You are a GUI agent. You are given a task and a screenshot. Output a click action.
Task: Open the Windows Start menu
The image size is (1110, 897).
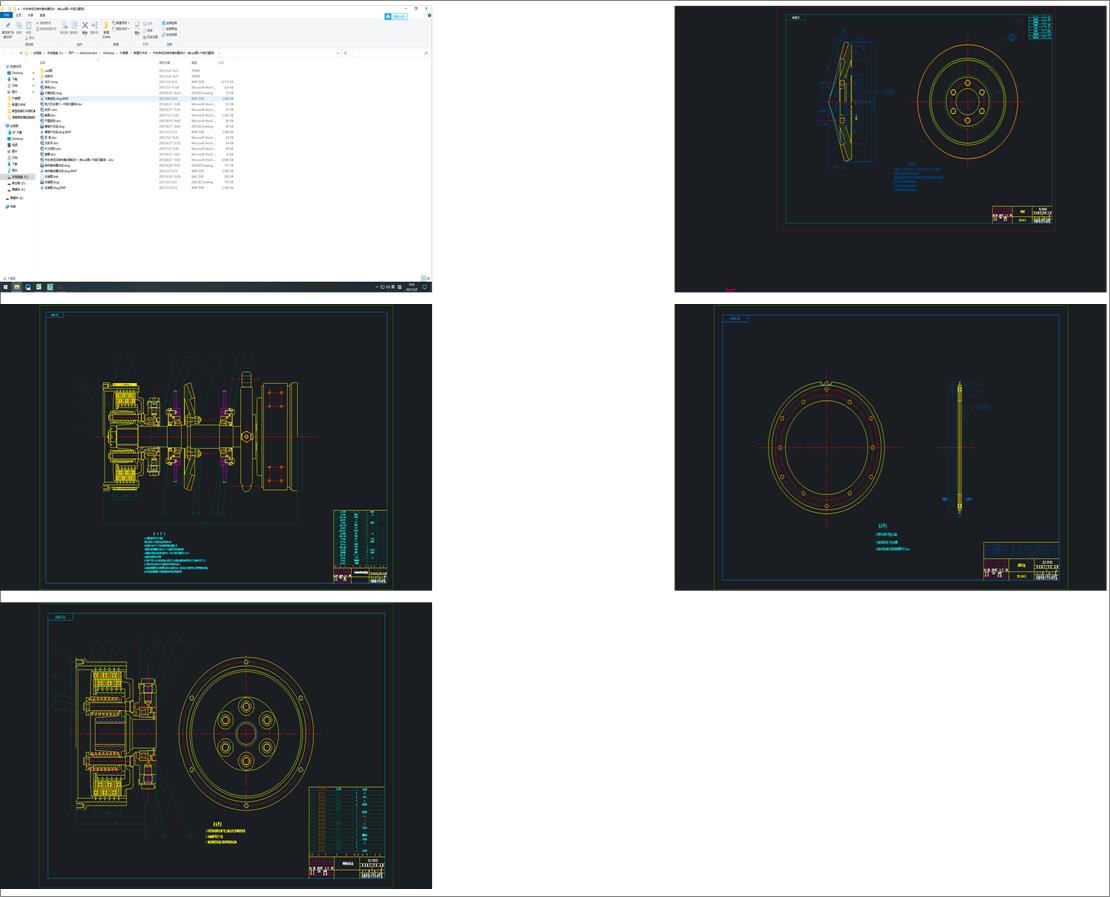5,287
